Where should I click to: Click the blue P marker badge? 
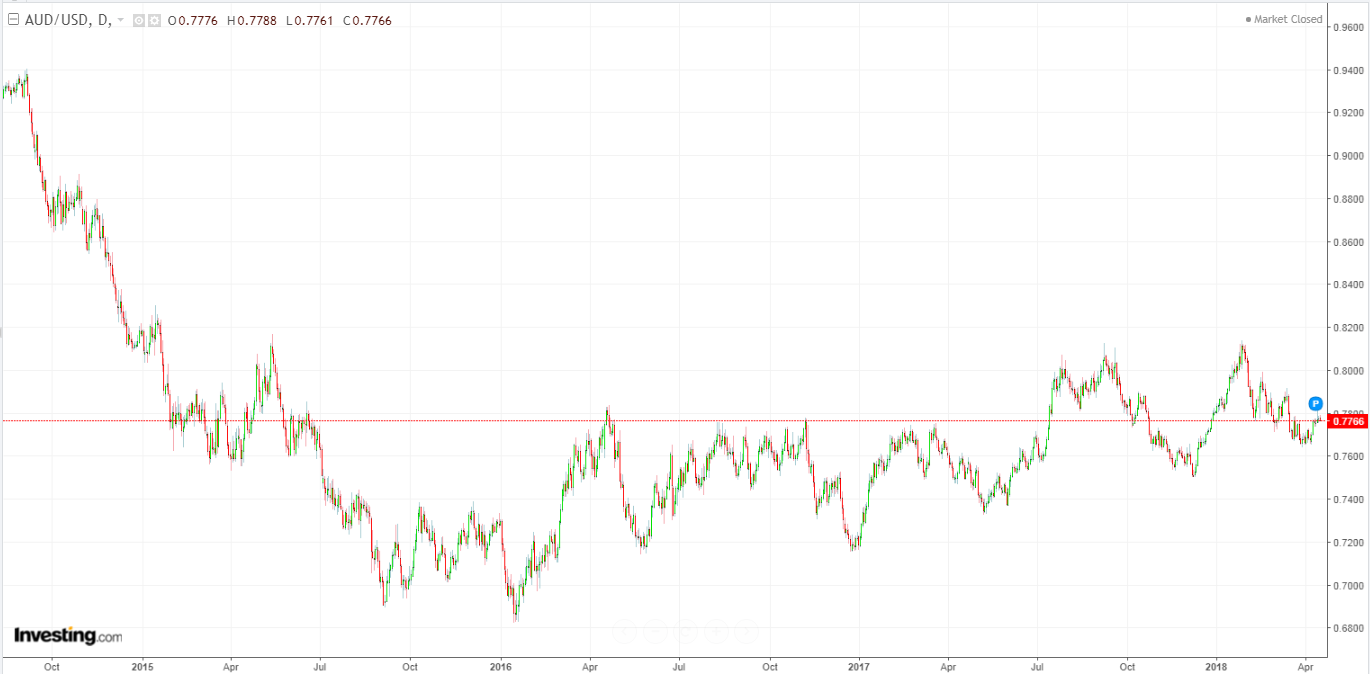[1316, 404]
